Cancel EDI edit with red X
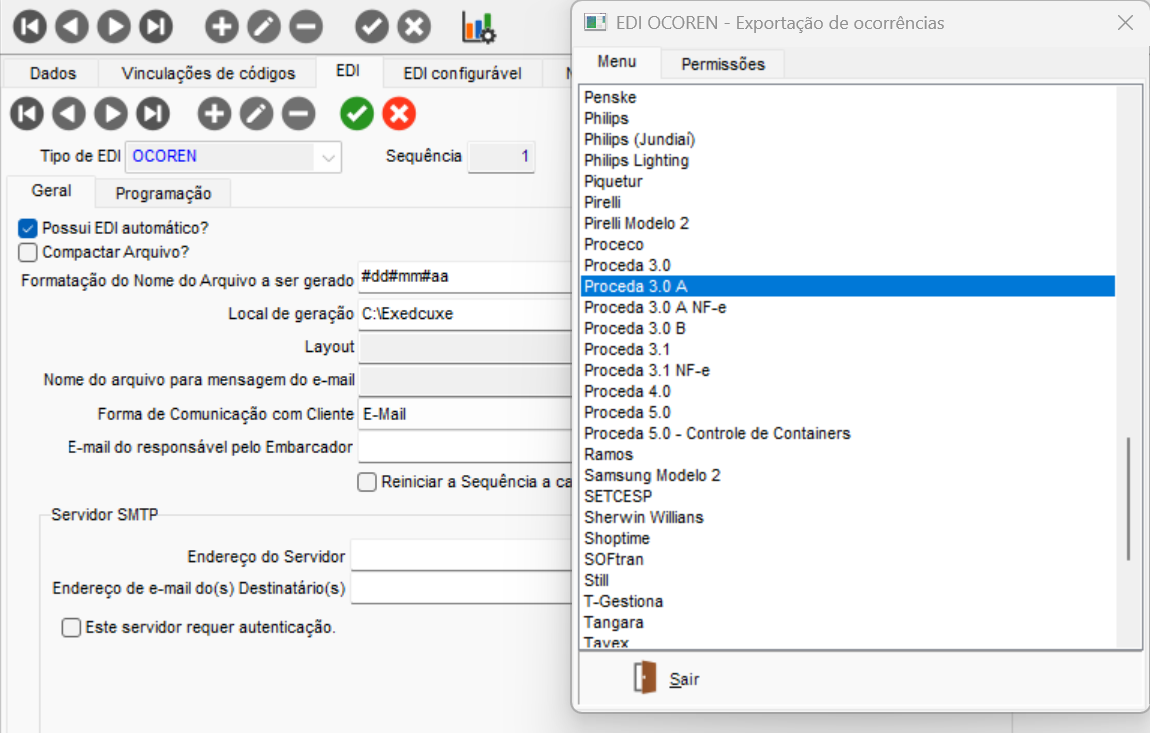The image size is (1150, 733). click(399, 114)
